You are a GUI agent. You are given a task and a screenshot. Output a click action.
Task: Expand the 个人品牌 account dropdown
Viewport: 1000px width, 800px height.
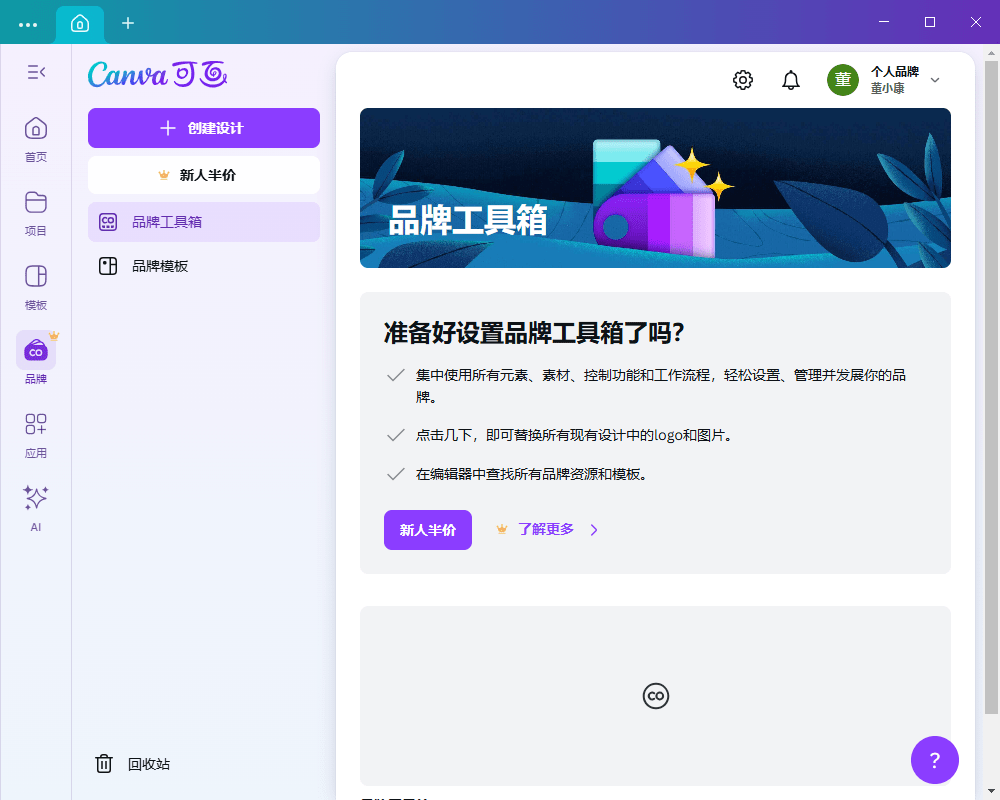click(935, 79)
